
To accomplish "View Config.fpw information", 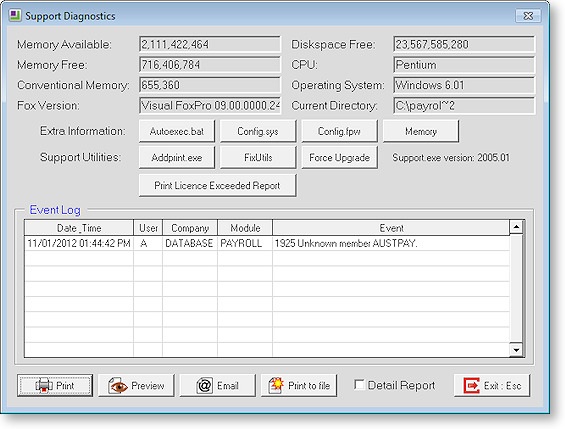I will [339, 131].
